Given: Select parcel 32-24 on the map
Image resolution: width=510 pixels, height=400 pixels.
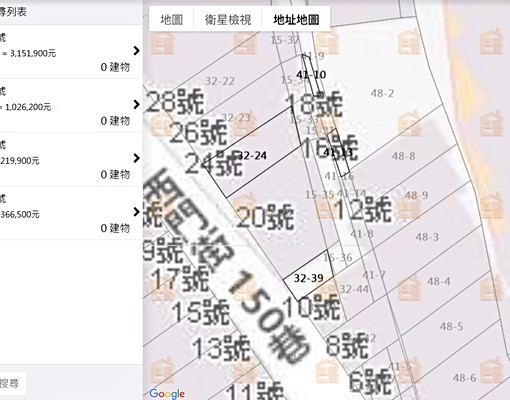Looking at the screenshot, I should click(252, 155).
